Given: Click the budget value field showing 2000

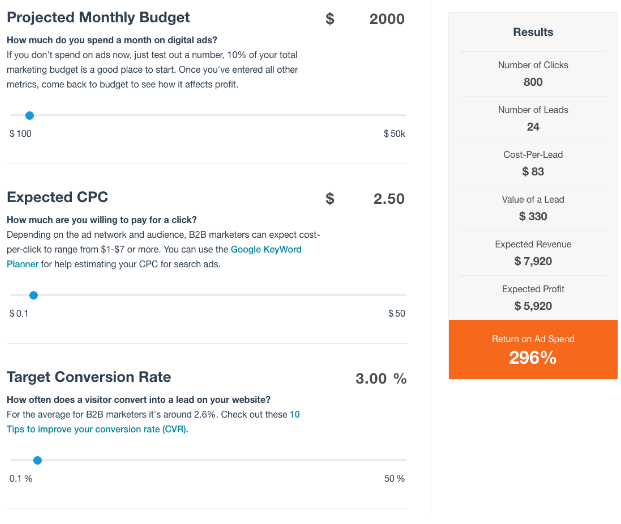Looking at the screenshot, I should point(386,19).
